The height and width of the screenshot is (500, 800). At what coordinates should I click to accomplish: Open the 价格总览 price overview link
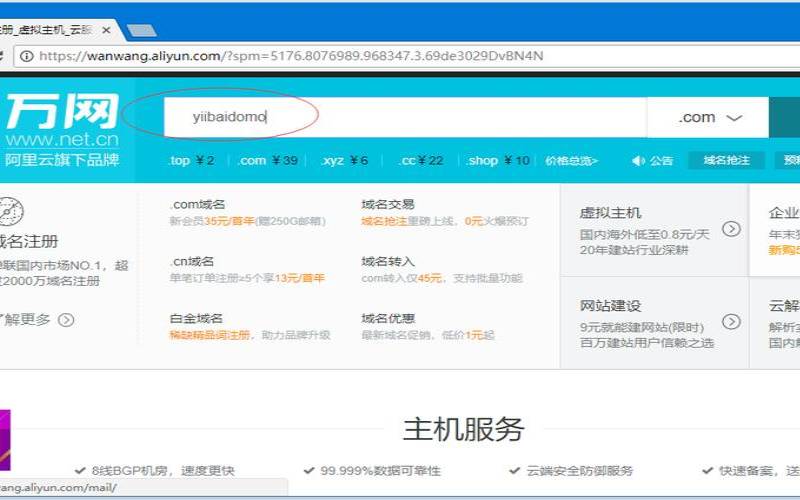[571, 161]
